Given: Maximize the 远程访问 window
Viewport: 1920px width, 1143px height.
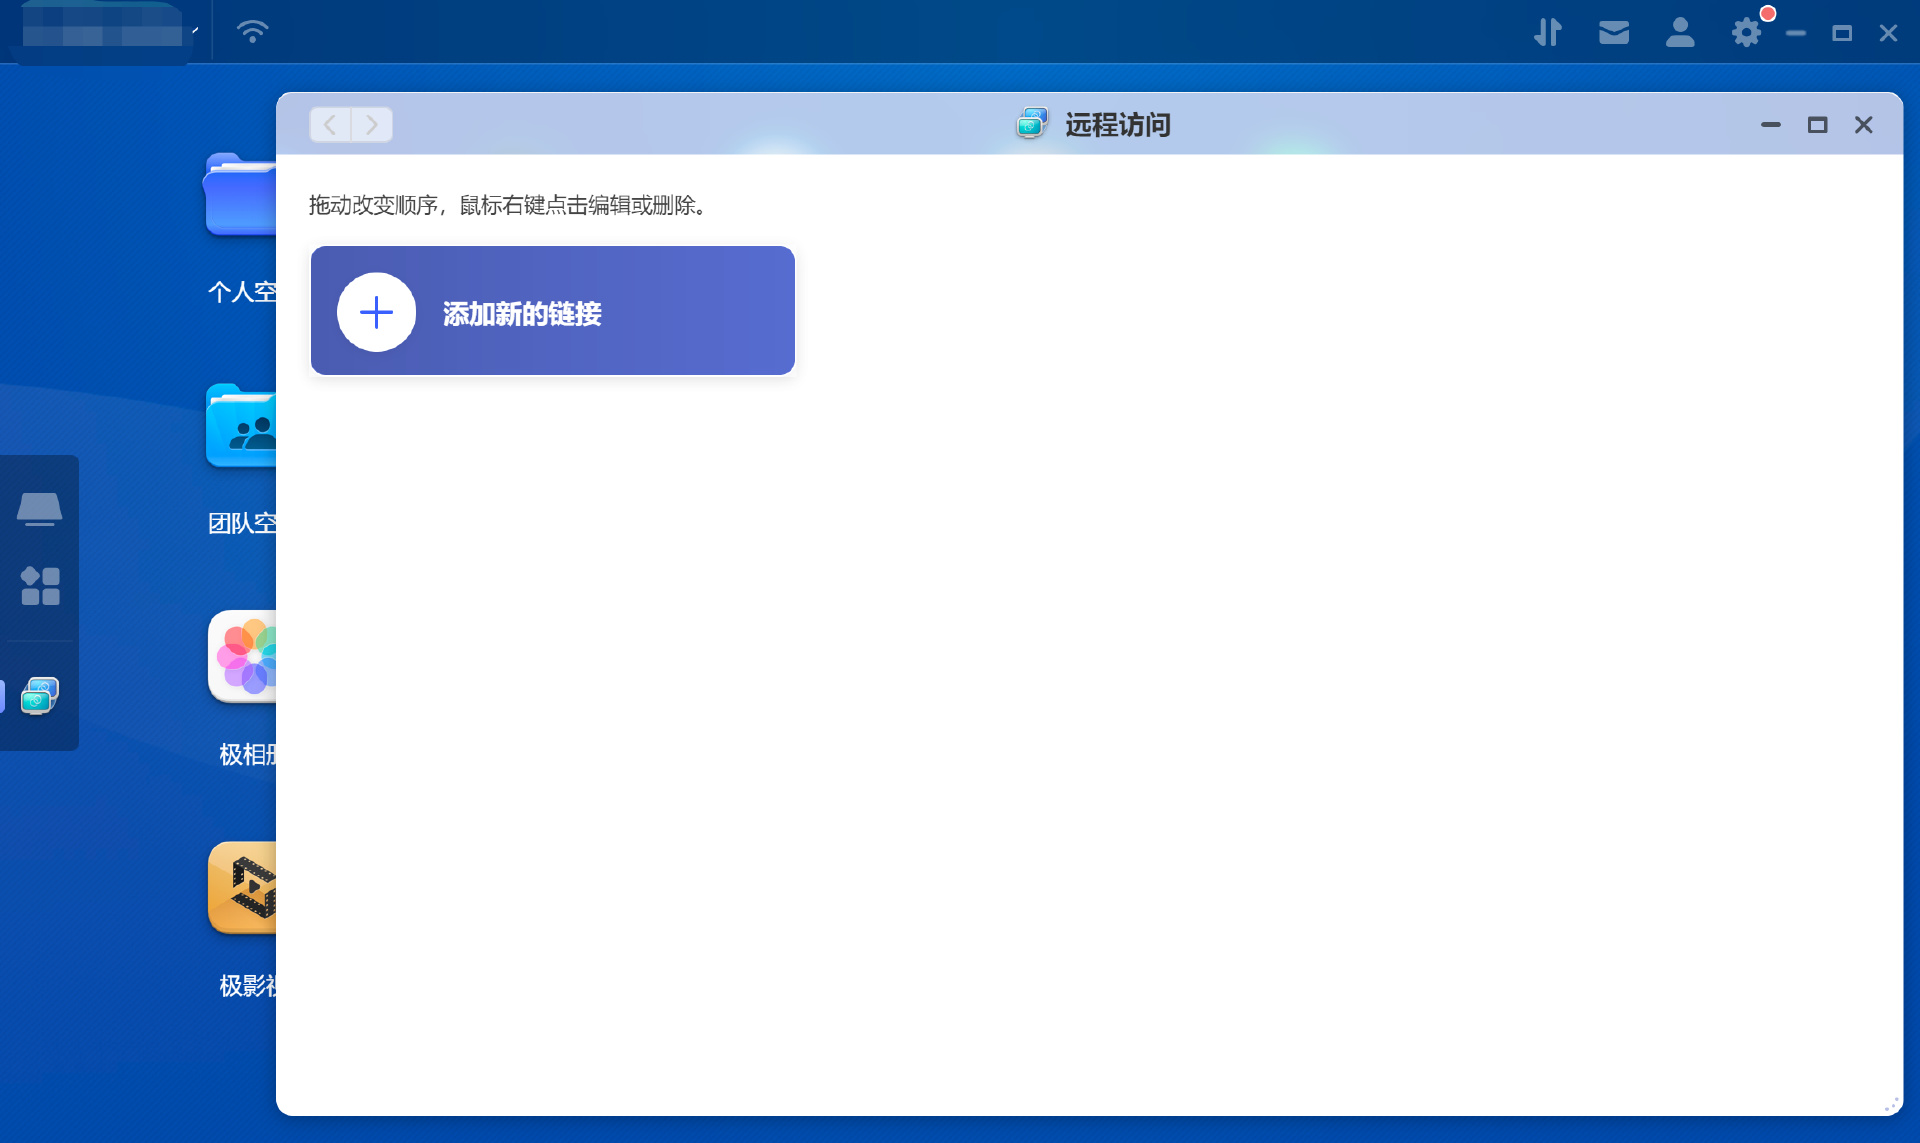Looking at the screenshot, I should click(1817, 125).
